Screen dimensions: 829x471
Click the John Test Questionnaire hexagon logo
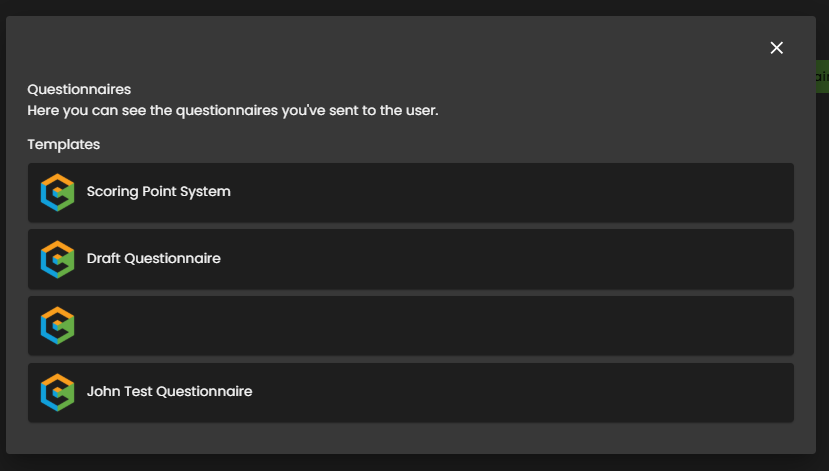click(x=58, y=392)
